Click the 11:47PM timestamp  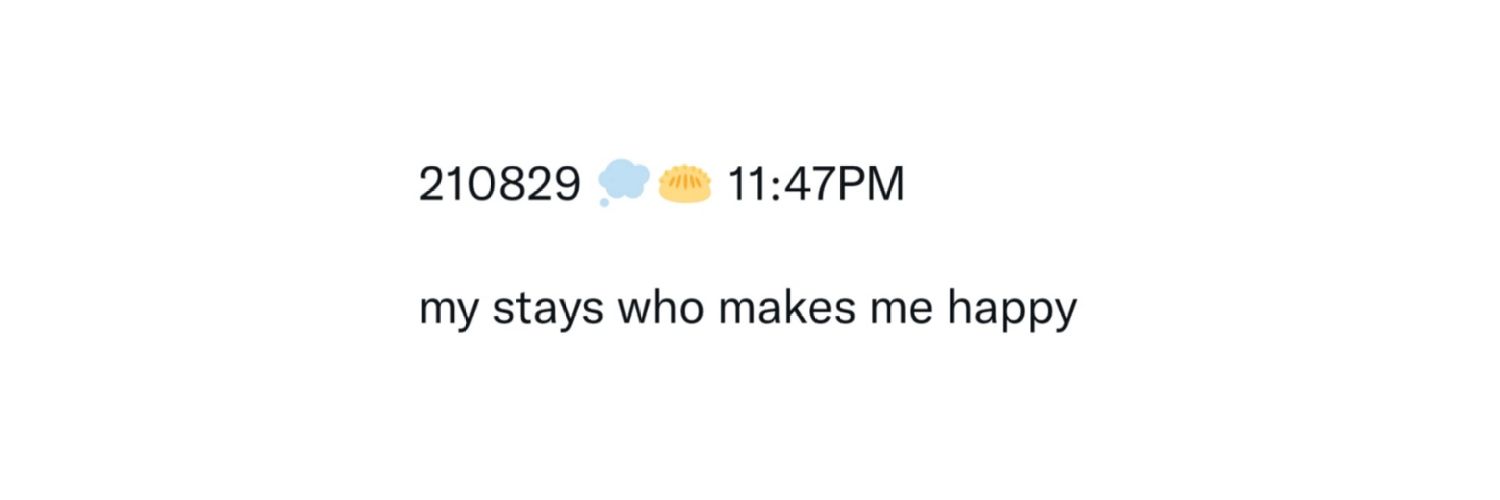pyautogui.click(x=816, y=184)
